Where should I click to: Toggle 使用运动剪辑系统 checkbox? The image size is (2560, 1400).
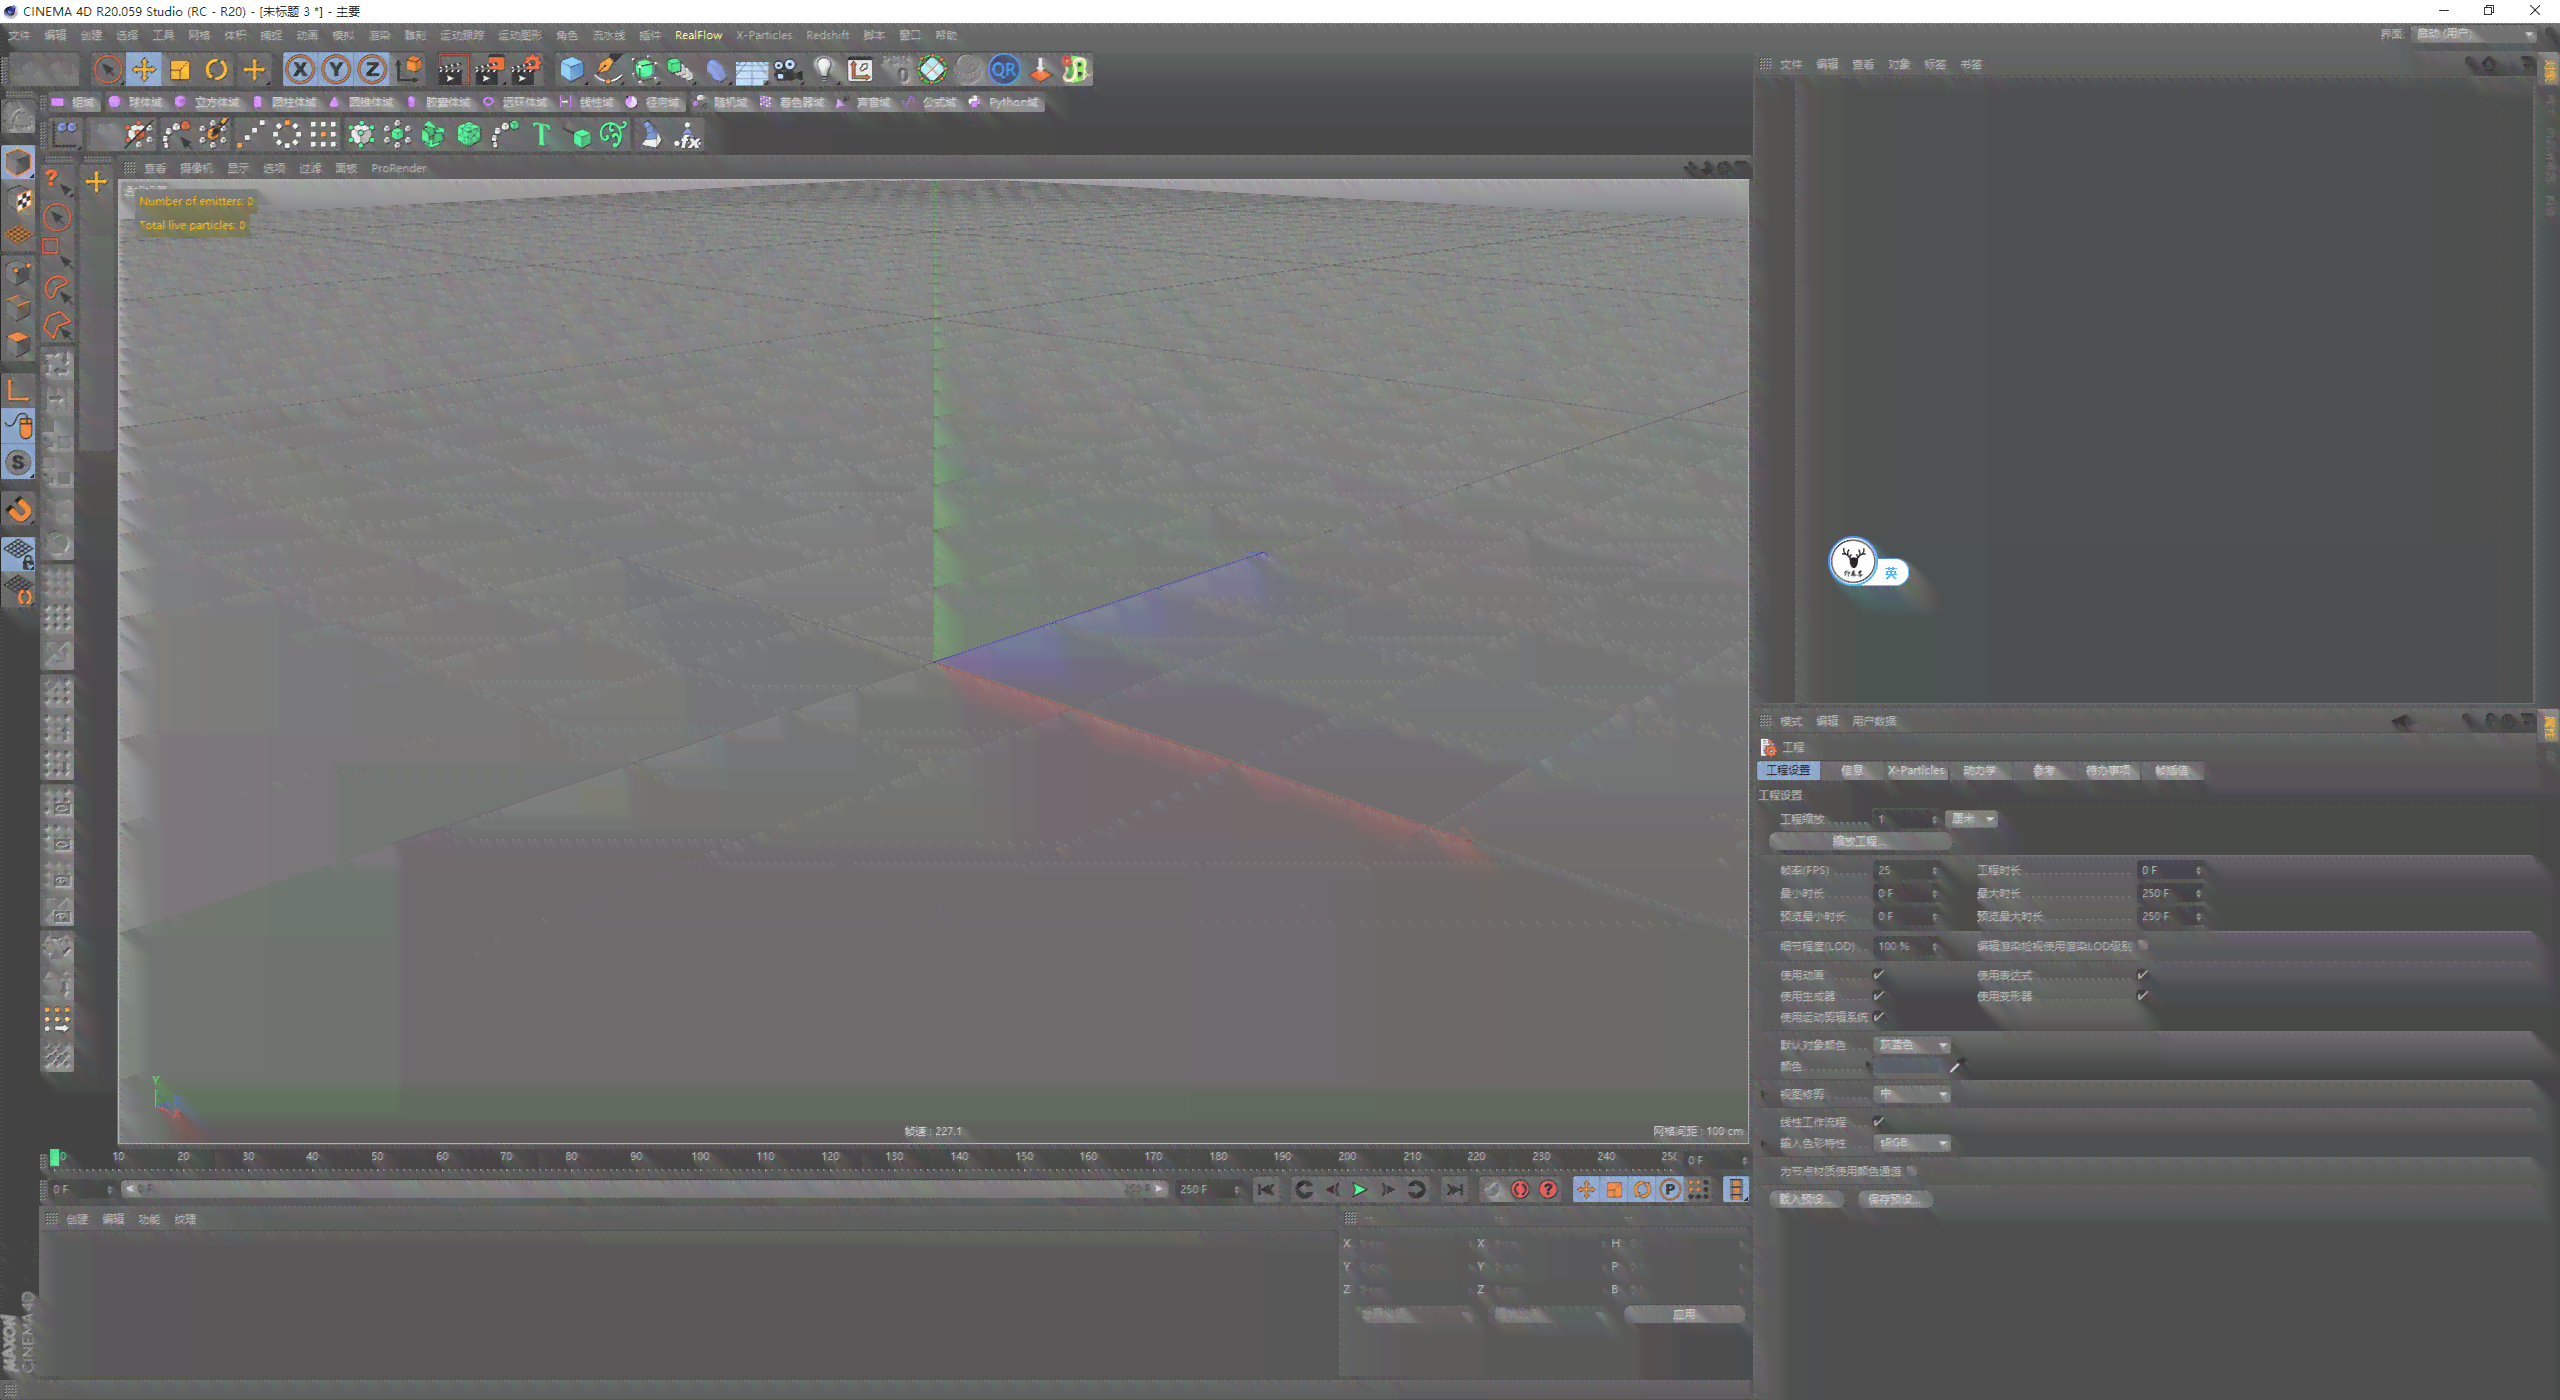point(1878,1017)
